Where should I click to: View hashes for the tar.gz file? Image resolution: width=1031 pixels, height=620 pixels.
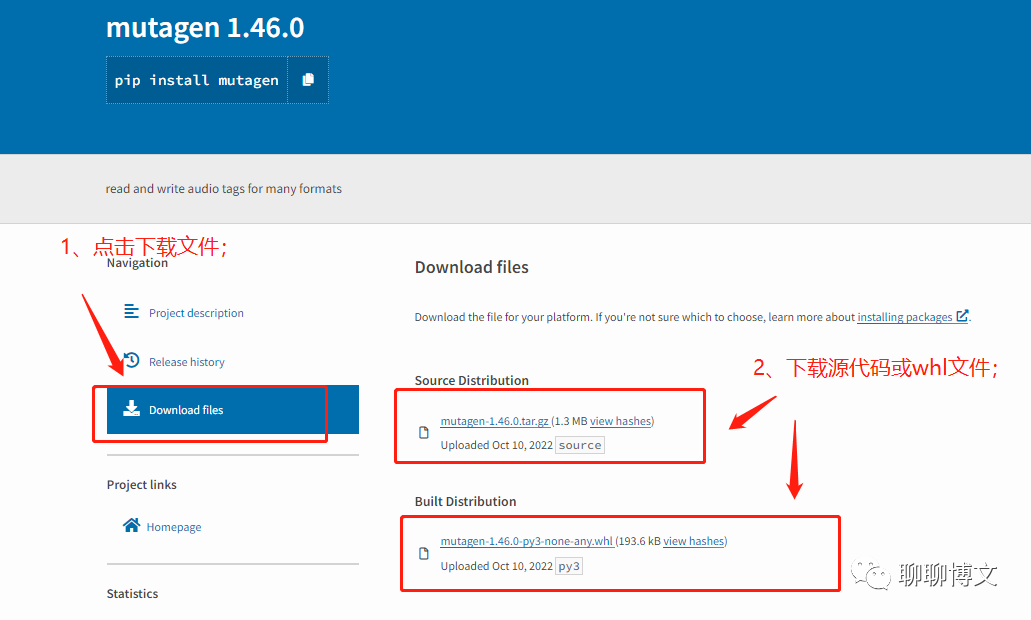(x=621, y=421)
